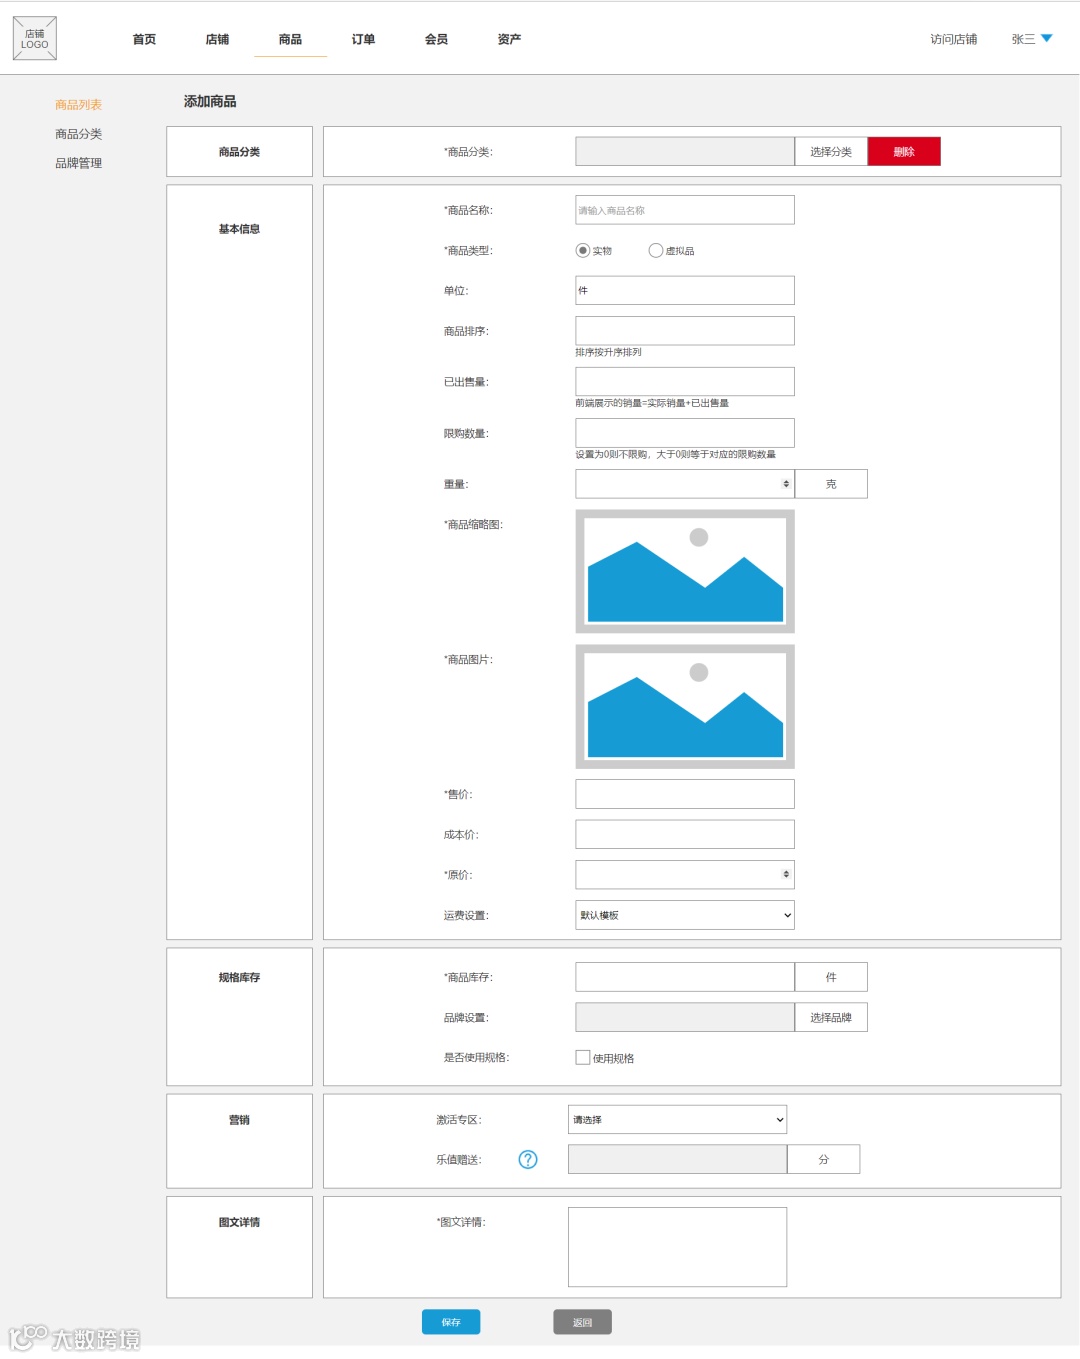Image resolution: width=1080 pixels, height=1359 pixels.
Task: Click the 图文详情 section box label
Action: (x=239, y=1222)
